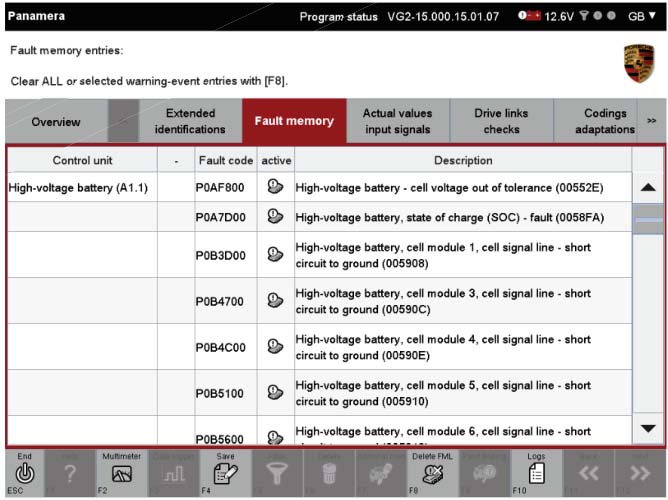
Task: Click the fault status icon for P0B5100
Action: [275, 392]
